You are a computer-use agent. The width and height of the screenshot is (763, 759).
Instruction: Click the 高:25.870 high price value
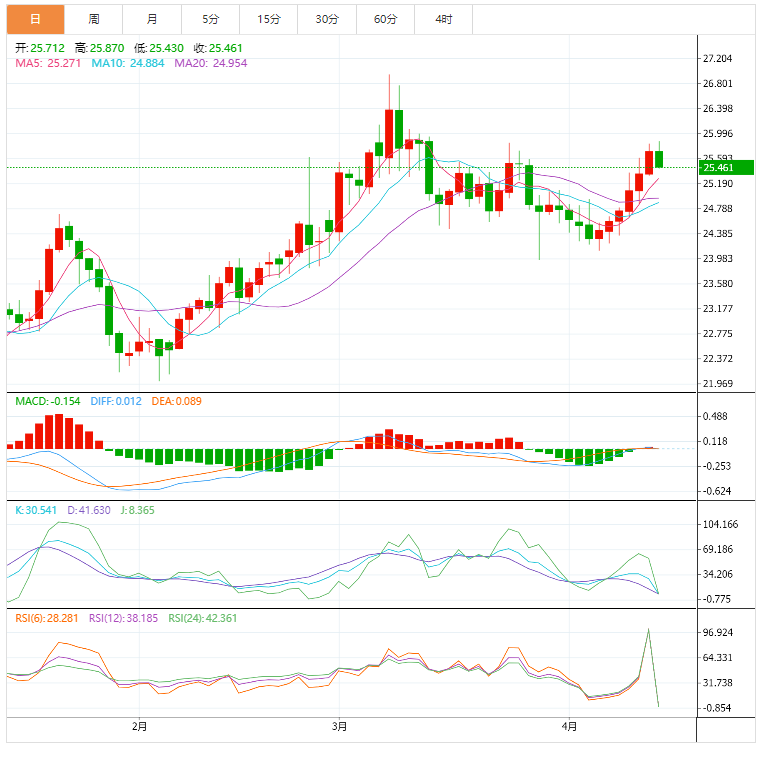100,48
